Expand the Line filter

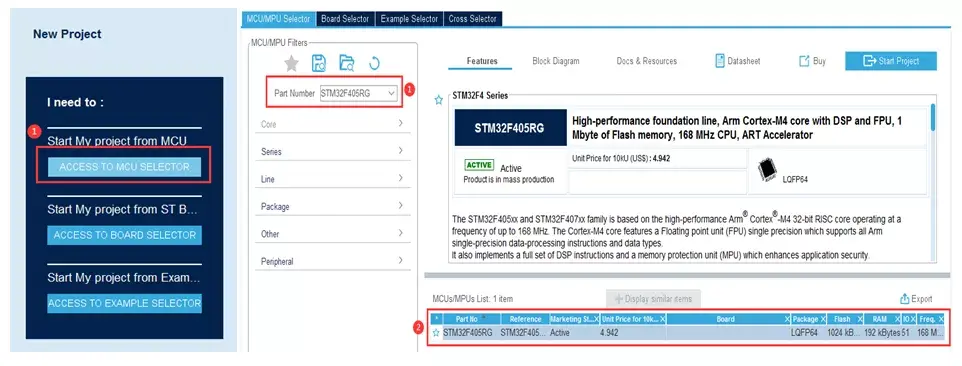click(333, 179)
